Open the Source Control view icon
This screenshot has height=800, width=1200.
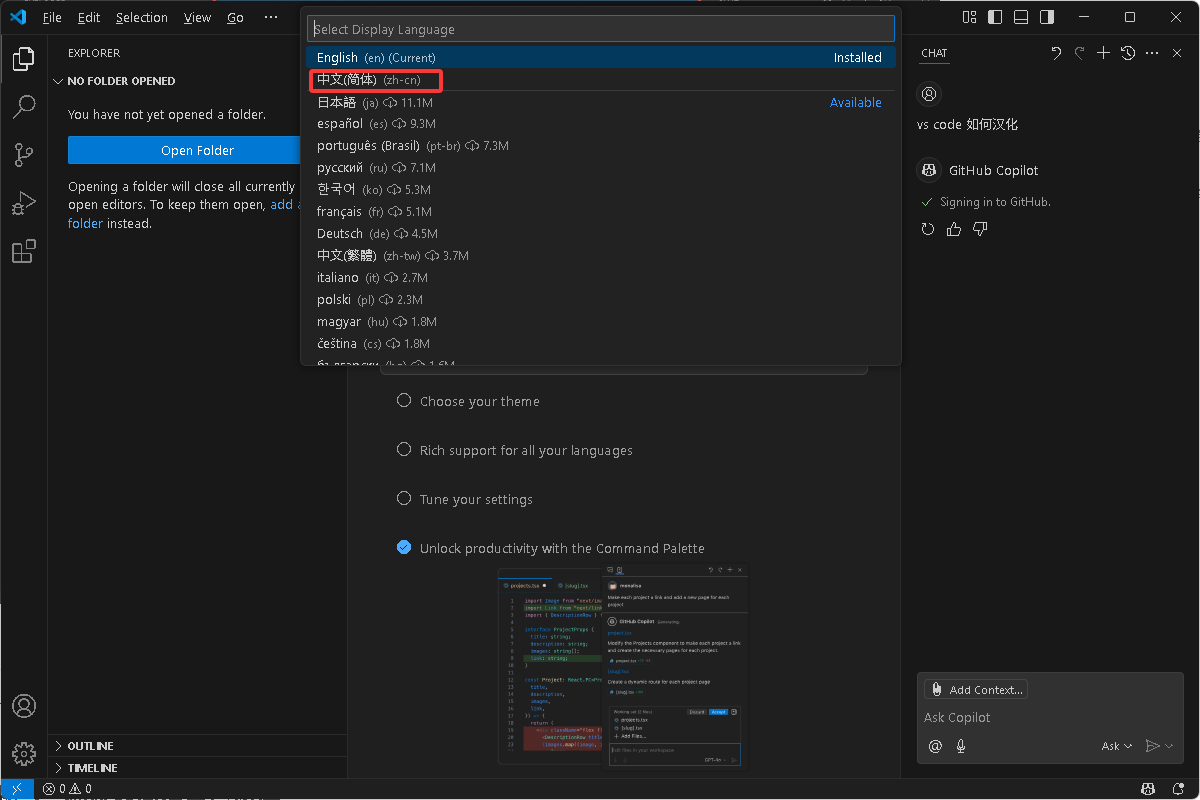coord(24,155)
